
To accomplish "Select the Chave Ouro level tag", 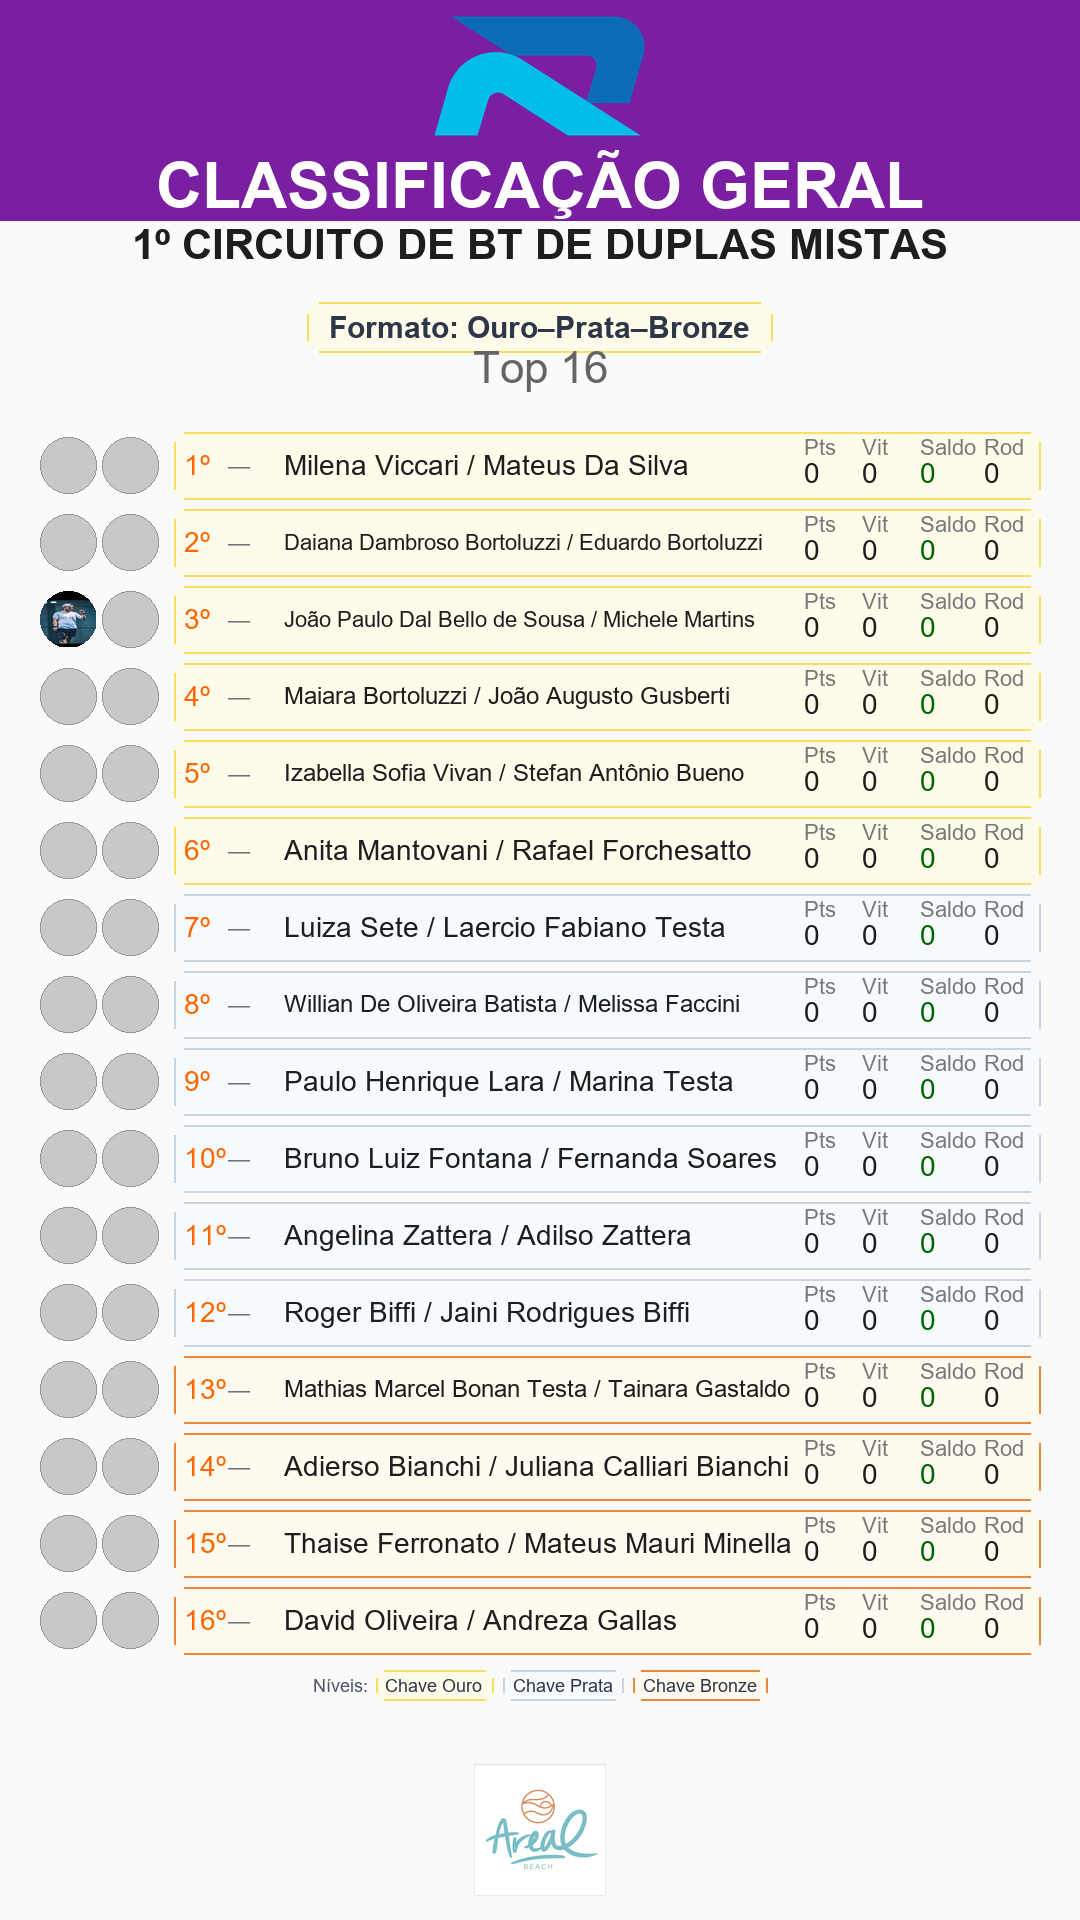I will [x=434, y=1686].
